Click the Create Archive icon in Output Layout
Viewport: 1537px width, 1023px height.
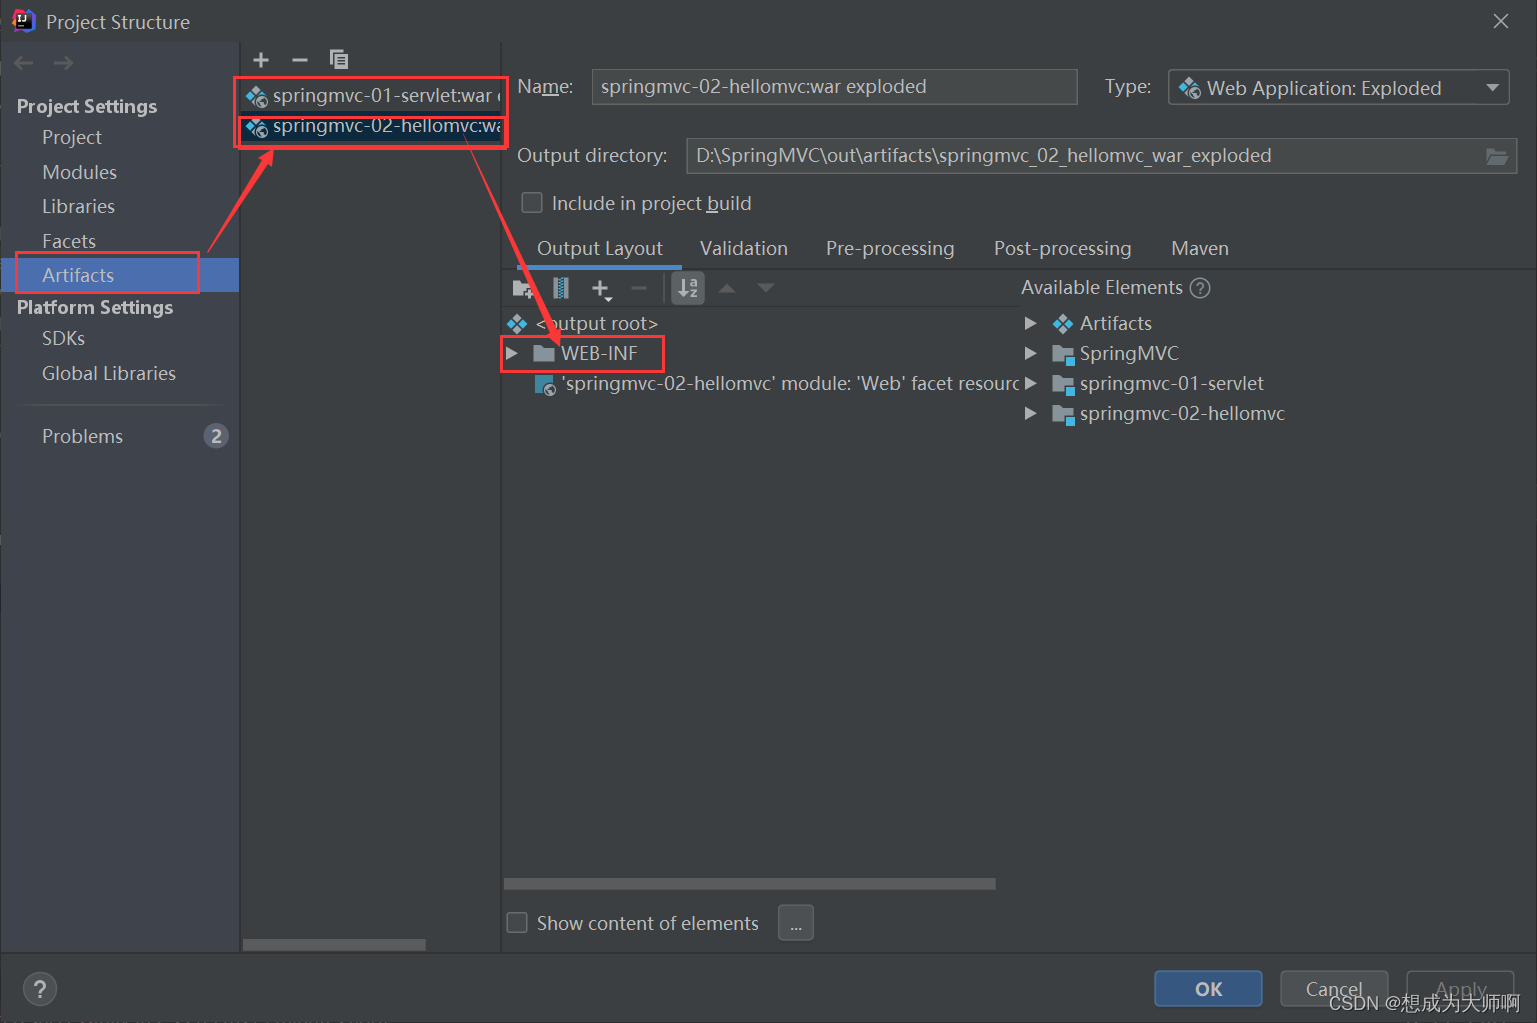561,288
